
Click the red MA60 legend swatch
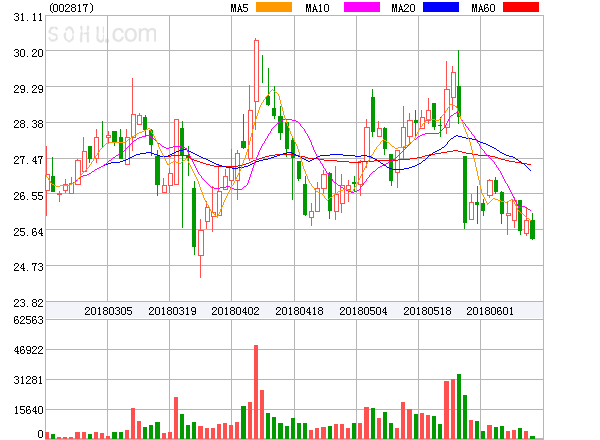[x=521, y=7]
